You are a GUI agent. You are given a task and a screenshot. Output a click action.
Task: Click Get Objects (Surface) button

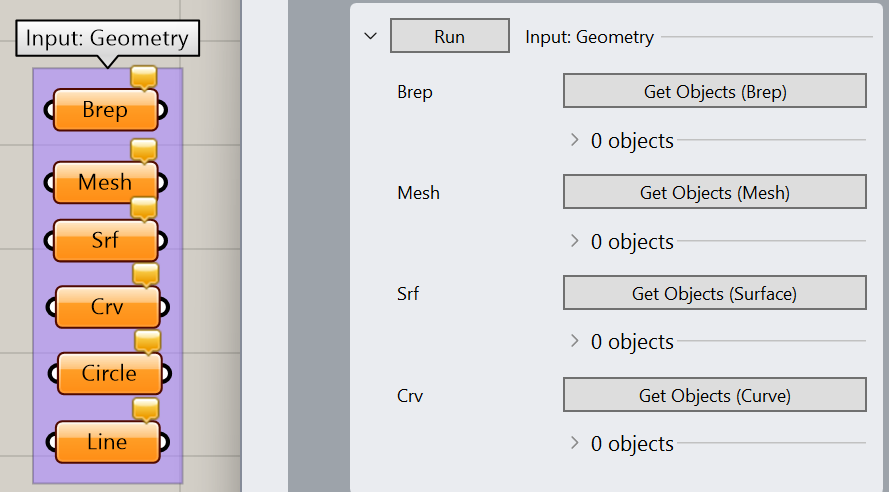click(x=714, y=292)
